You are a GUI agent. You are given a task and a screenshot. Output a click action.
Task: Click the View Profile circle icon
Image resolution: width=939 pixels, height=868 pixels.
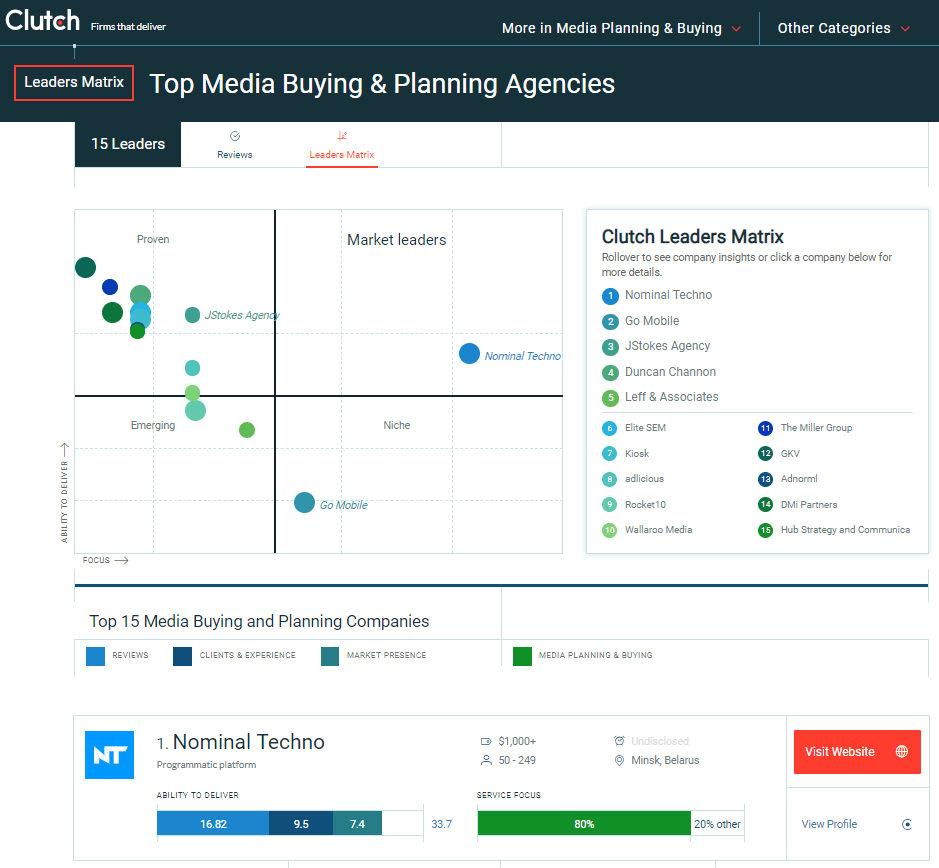pyautogui.click(x=907, y=824)
